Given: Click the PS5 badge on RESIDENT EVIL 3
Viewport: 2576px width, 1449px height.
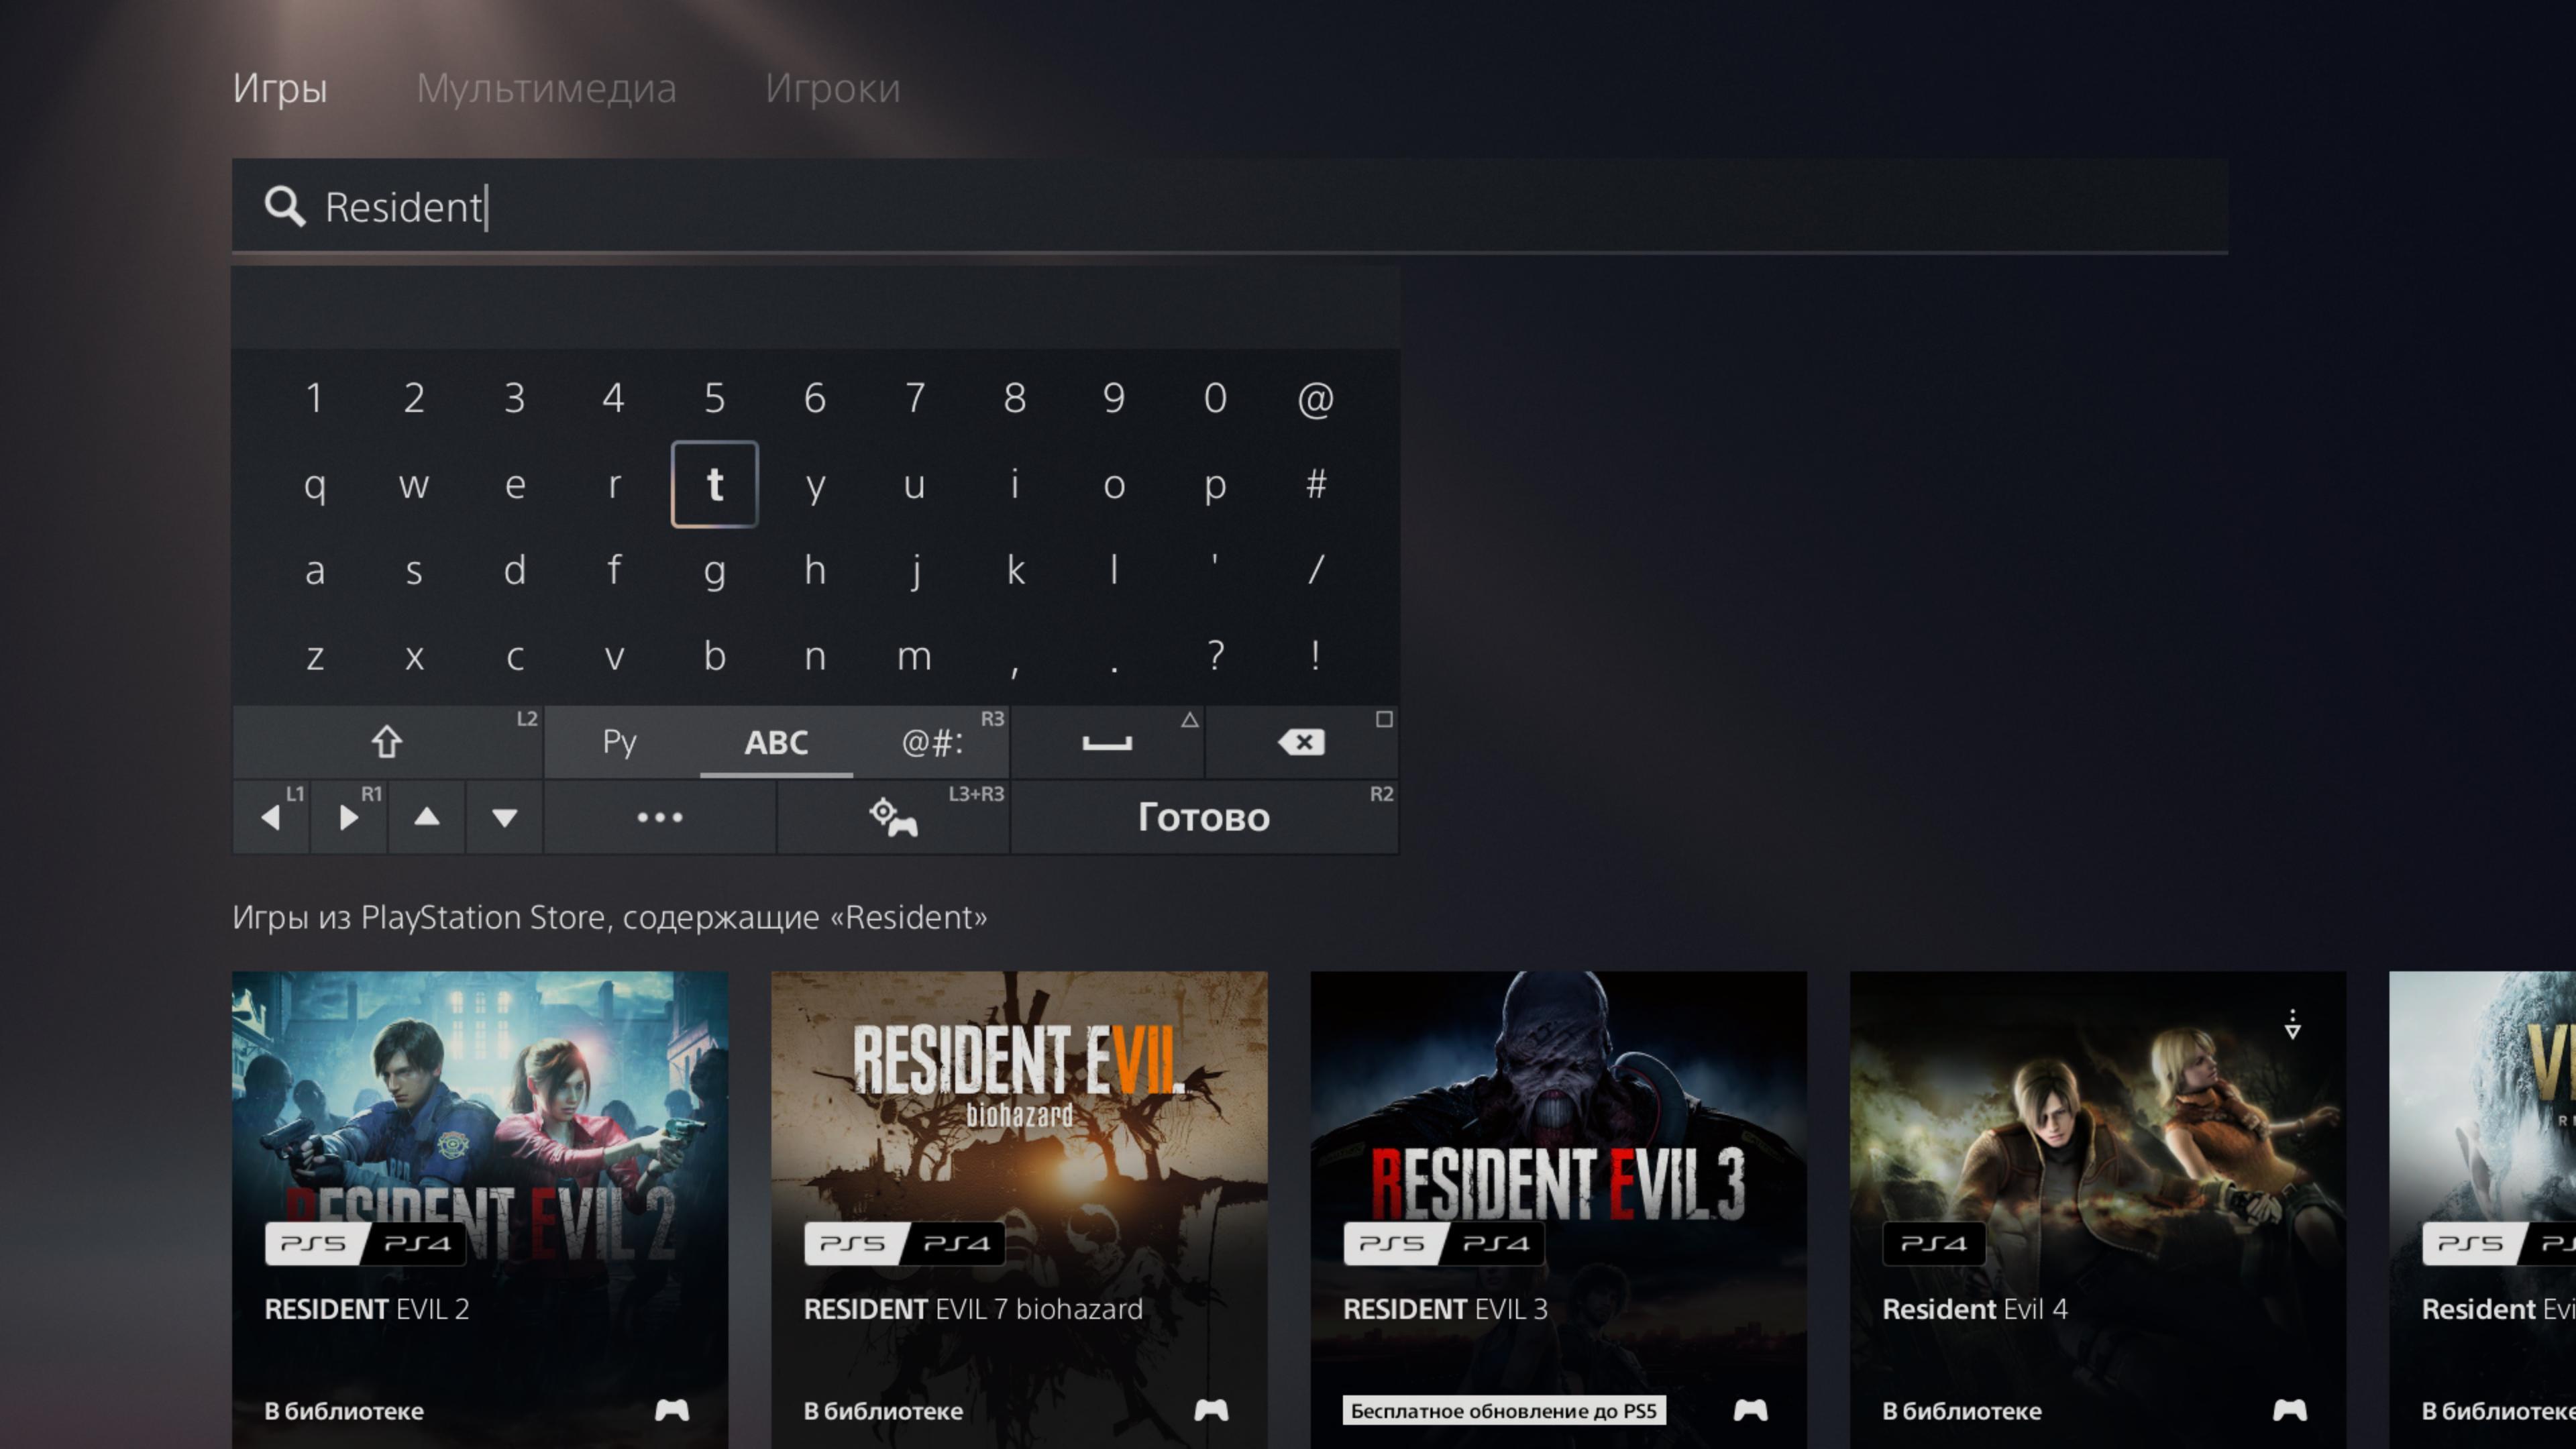Looking at the screenshot, I should [x=1391, y=1243].
